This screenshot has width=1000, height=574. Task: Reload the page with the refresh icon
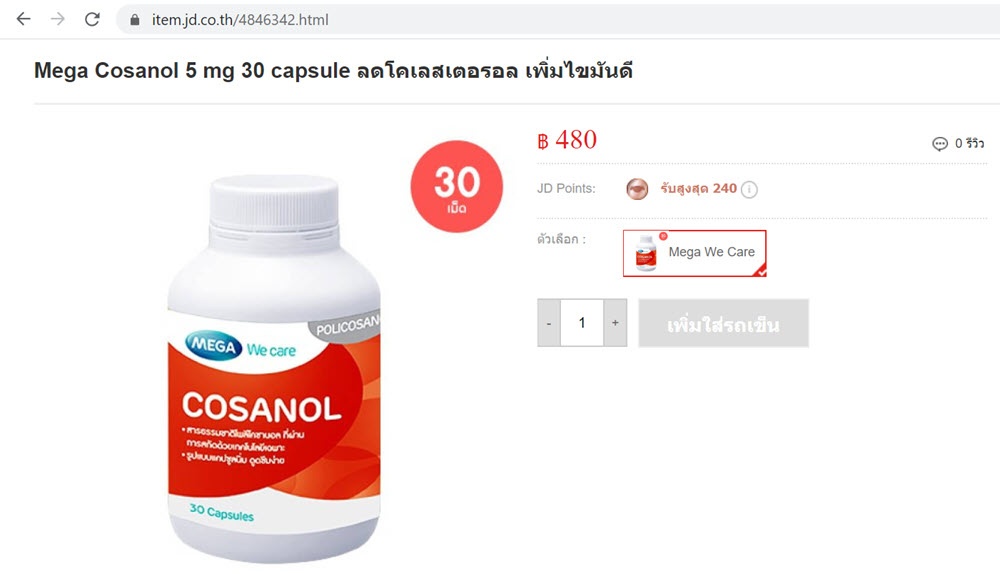point(92,19)
